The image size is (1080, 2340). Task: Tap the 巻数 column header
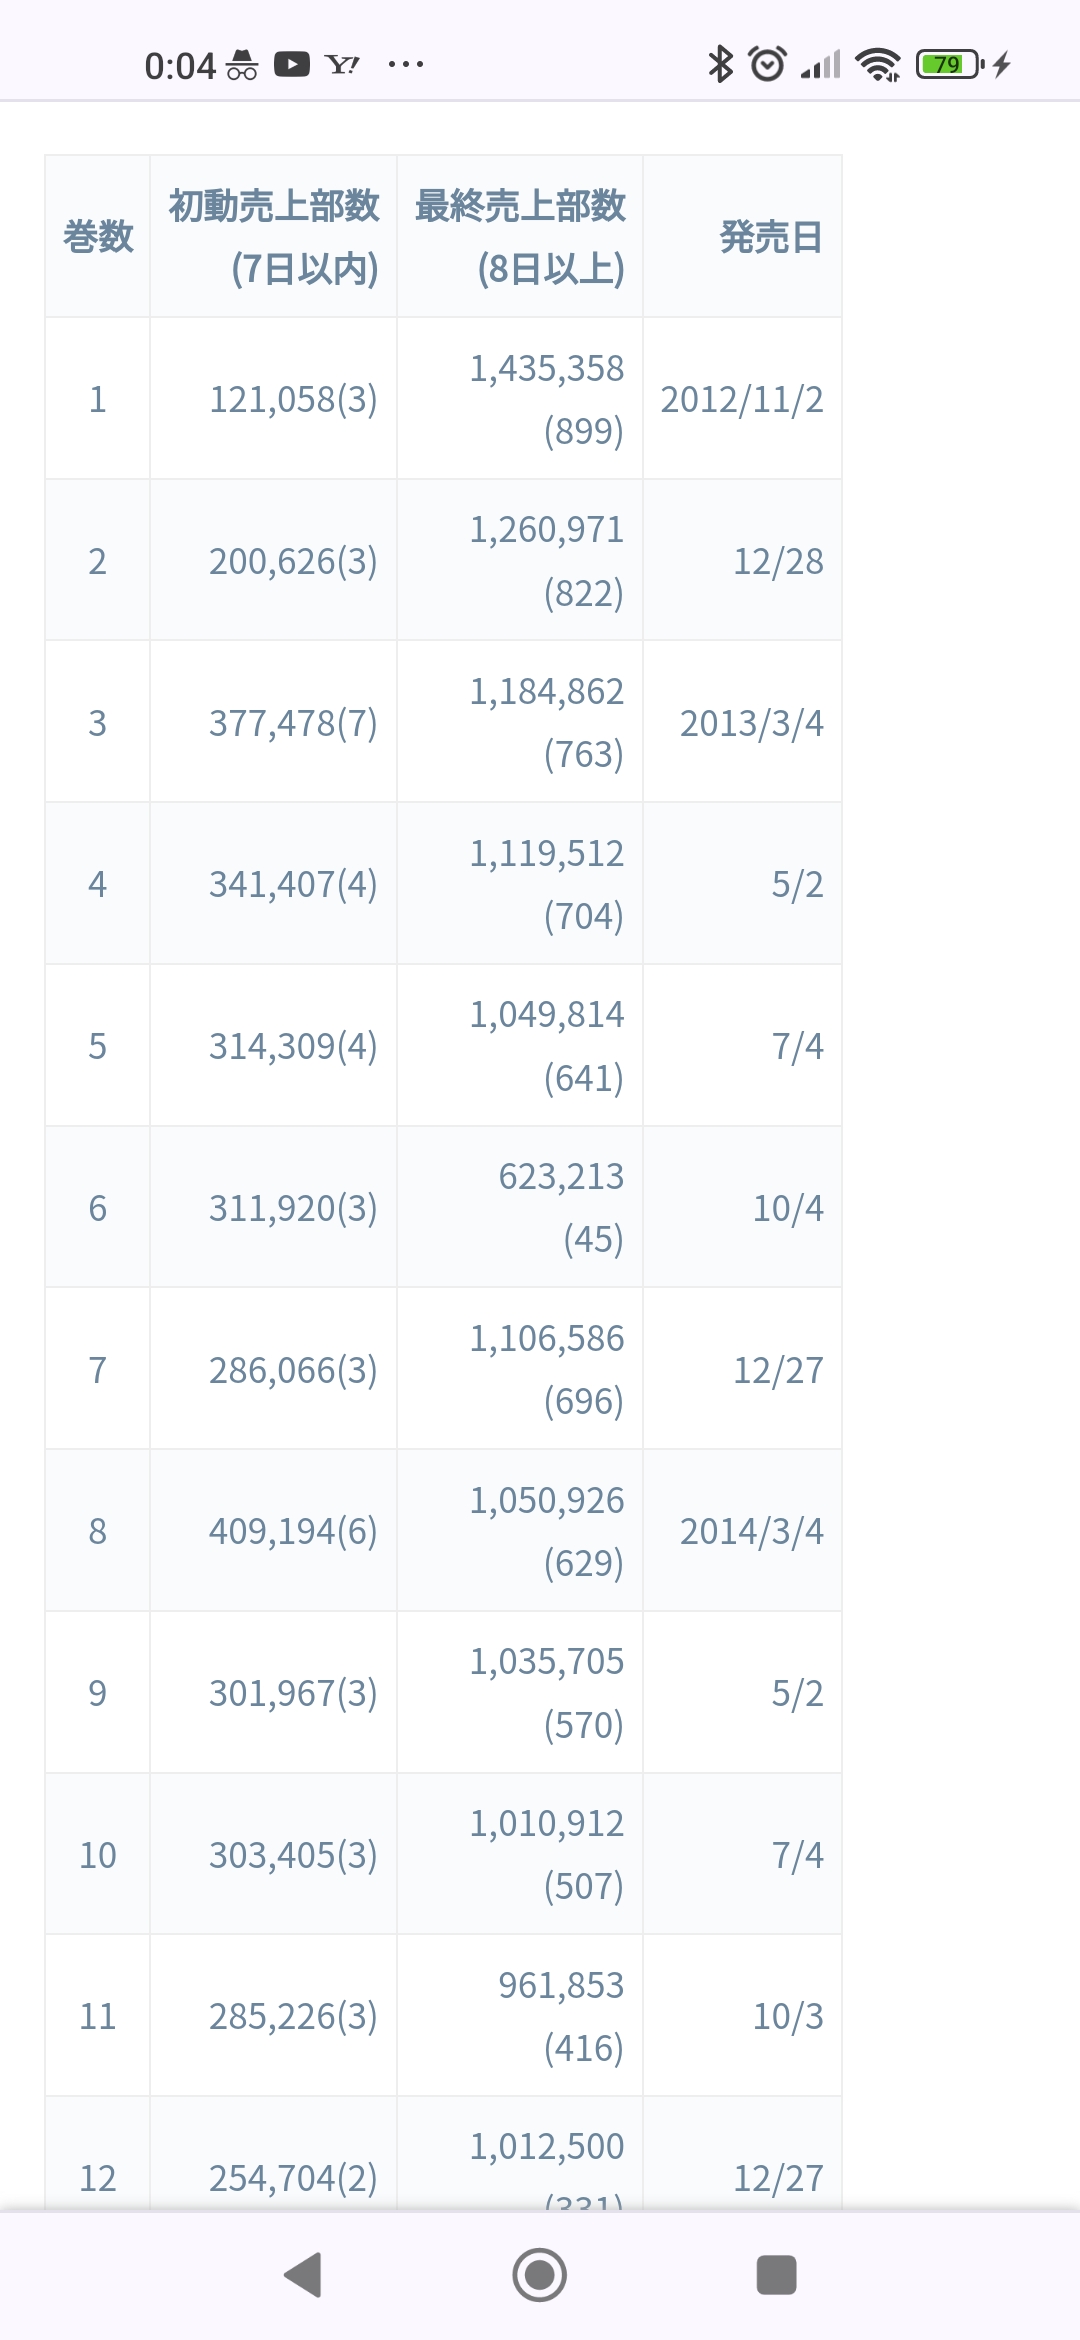click(x=98, y=237)
